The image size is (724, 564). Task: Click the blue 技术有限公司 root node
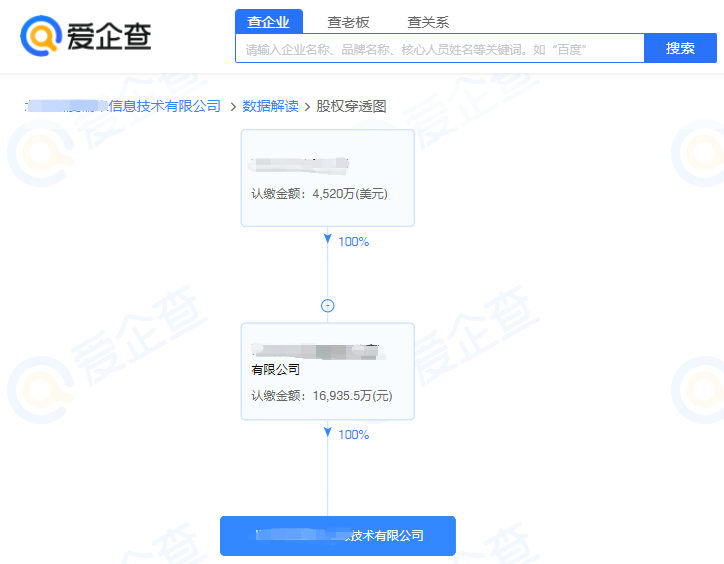click(338, 535)
